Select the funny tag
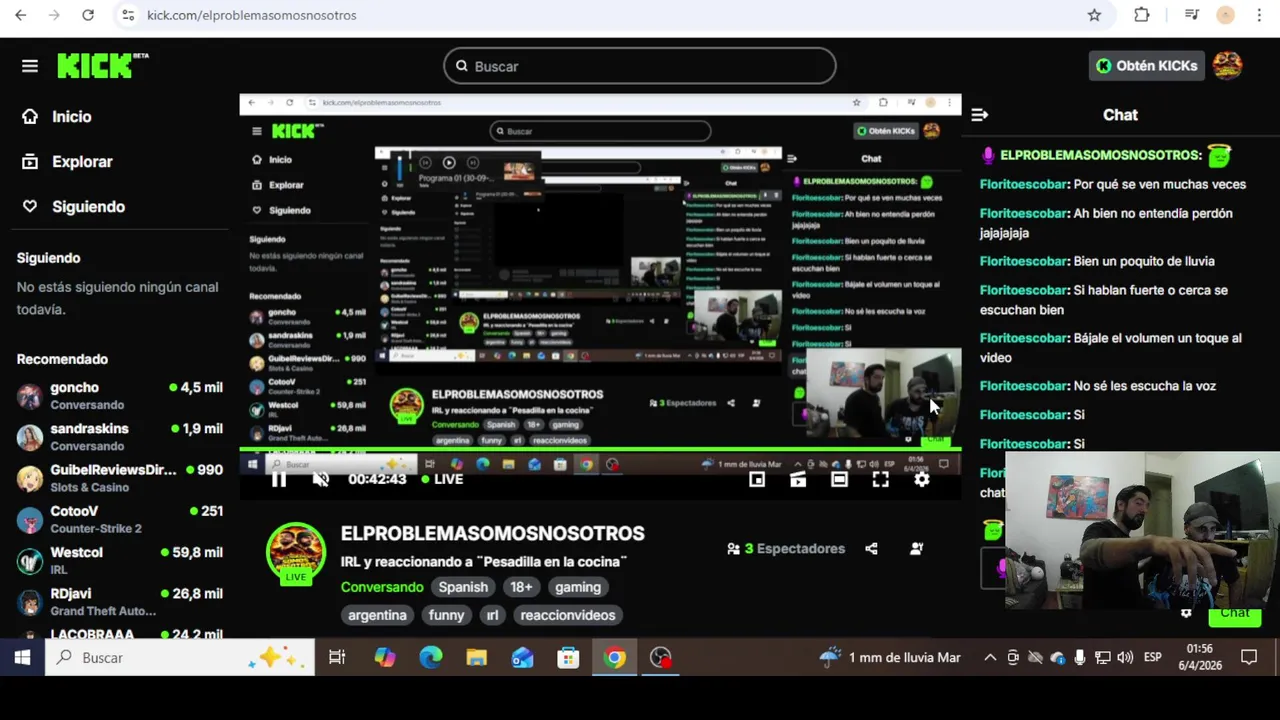Viewport: 1280px width, 720px height. pos(446,615)
